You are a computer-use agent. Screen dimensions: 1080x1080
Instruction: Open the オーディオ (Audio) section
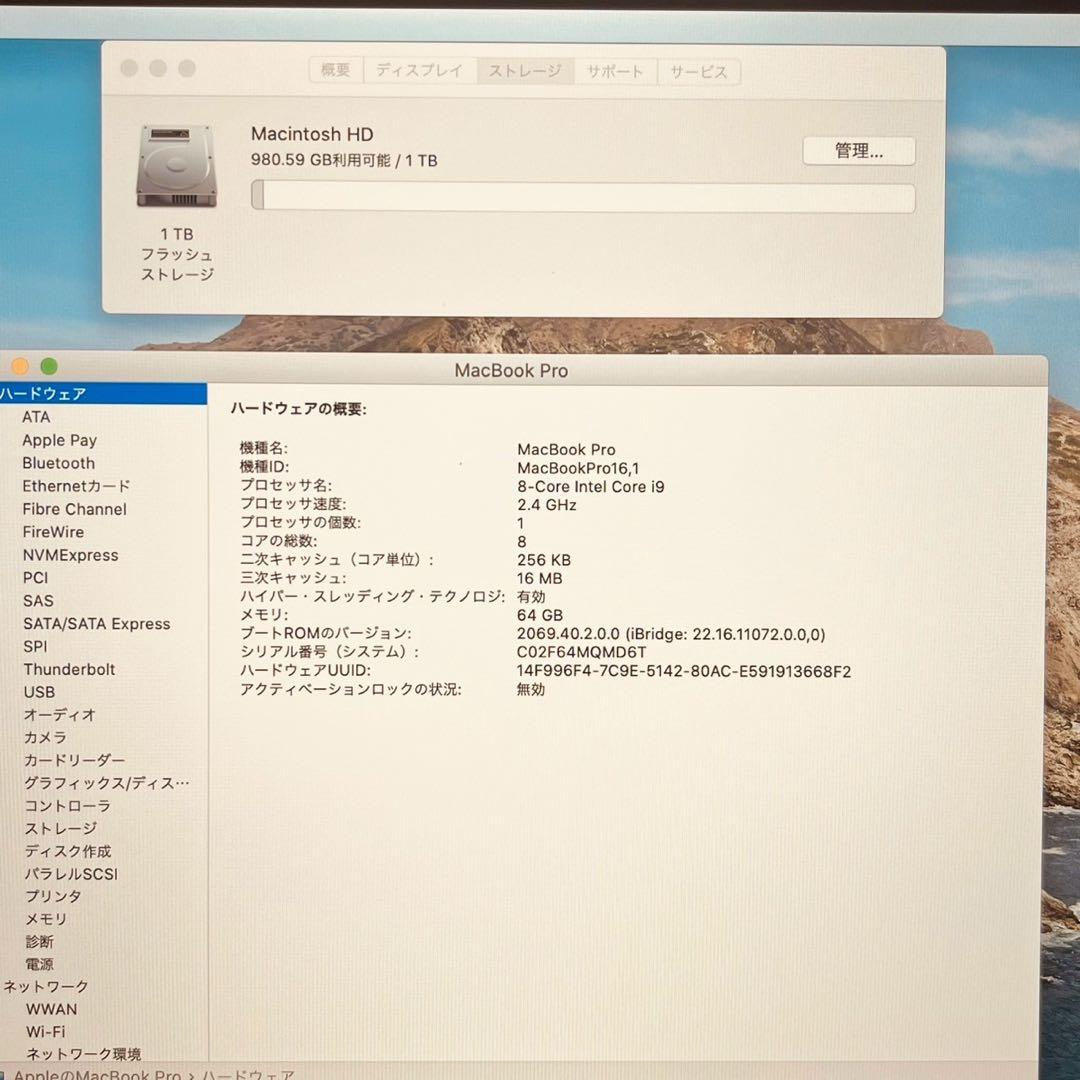pos(52,714)
